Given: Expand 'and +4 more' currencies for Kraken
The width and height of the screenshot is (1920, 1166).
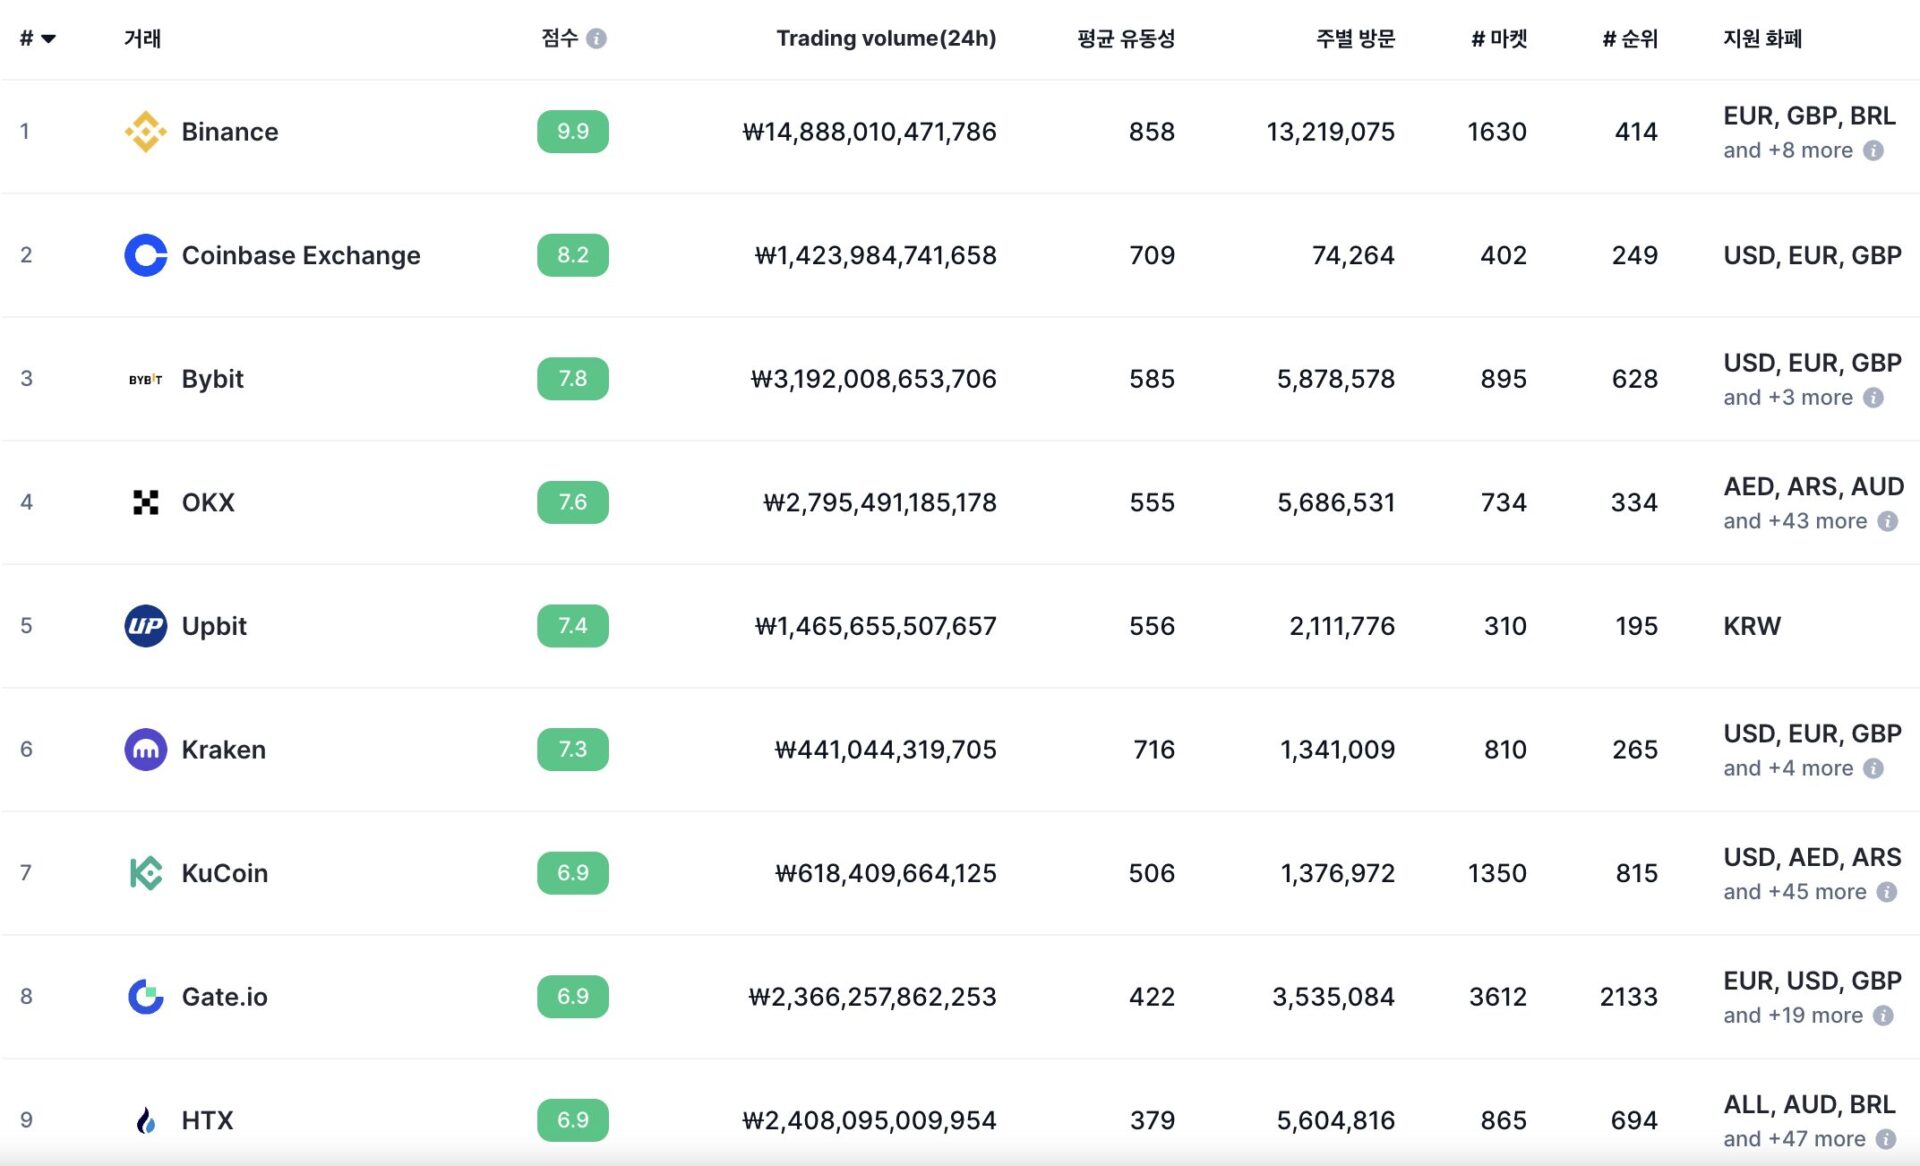Looking at the screenshot, I should (1788, 768).
